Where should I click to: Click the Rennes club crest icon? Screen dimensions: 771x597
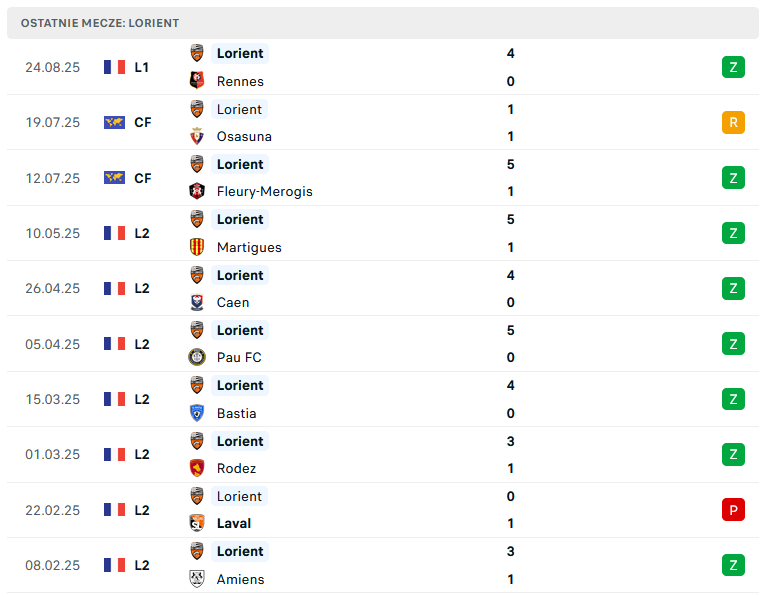click(x=197, y=80)
